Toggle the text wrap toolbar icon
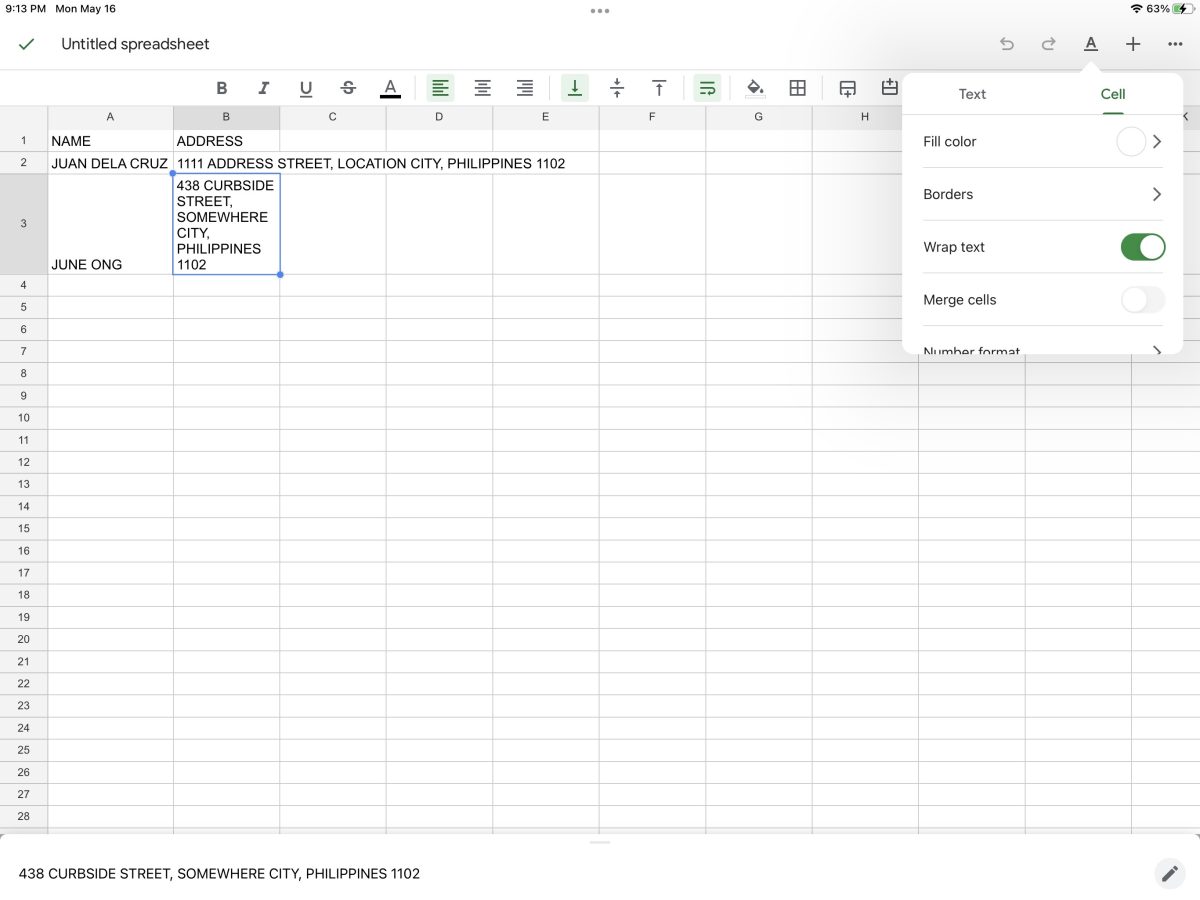 [707, 88]
